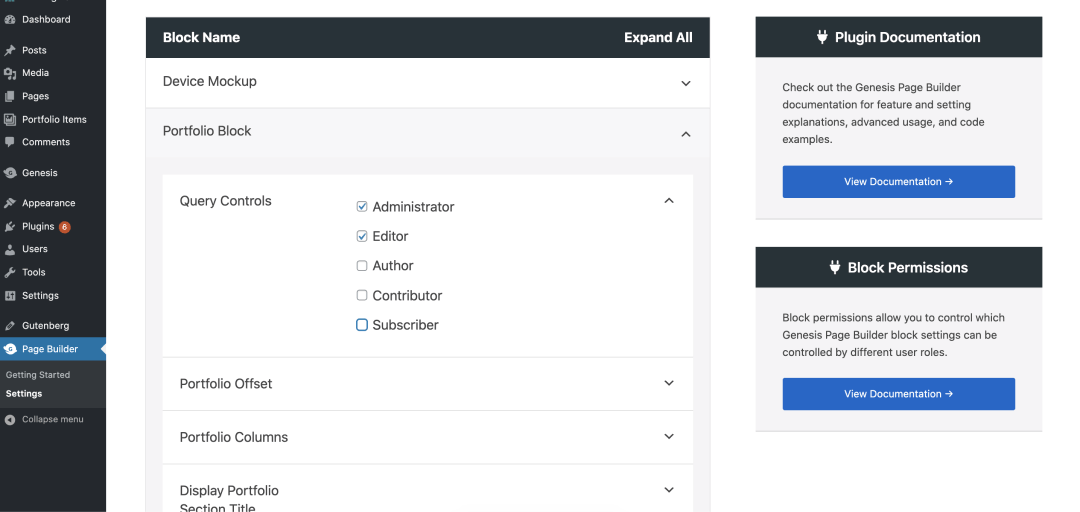Click the Portfolio Block title
Screen dimensions: 1080x512
(207, 131)
